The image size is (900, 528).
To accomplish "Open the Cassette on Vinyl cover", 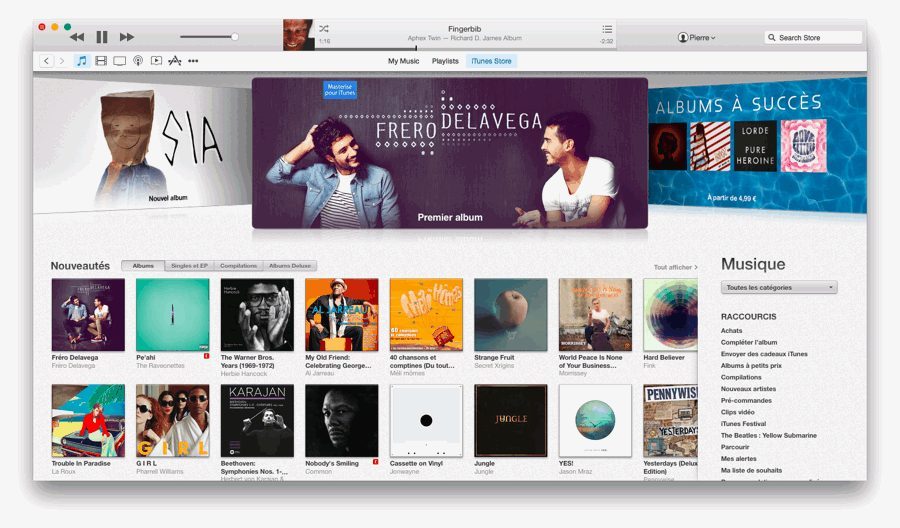I will click(x=426, y=421).
